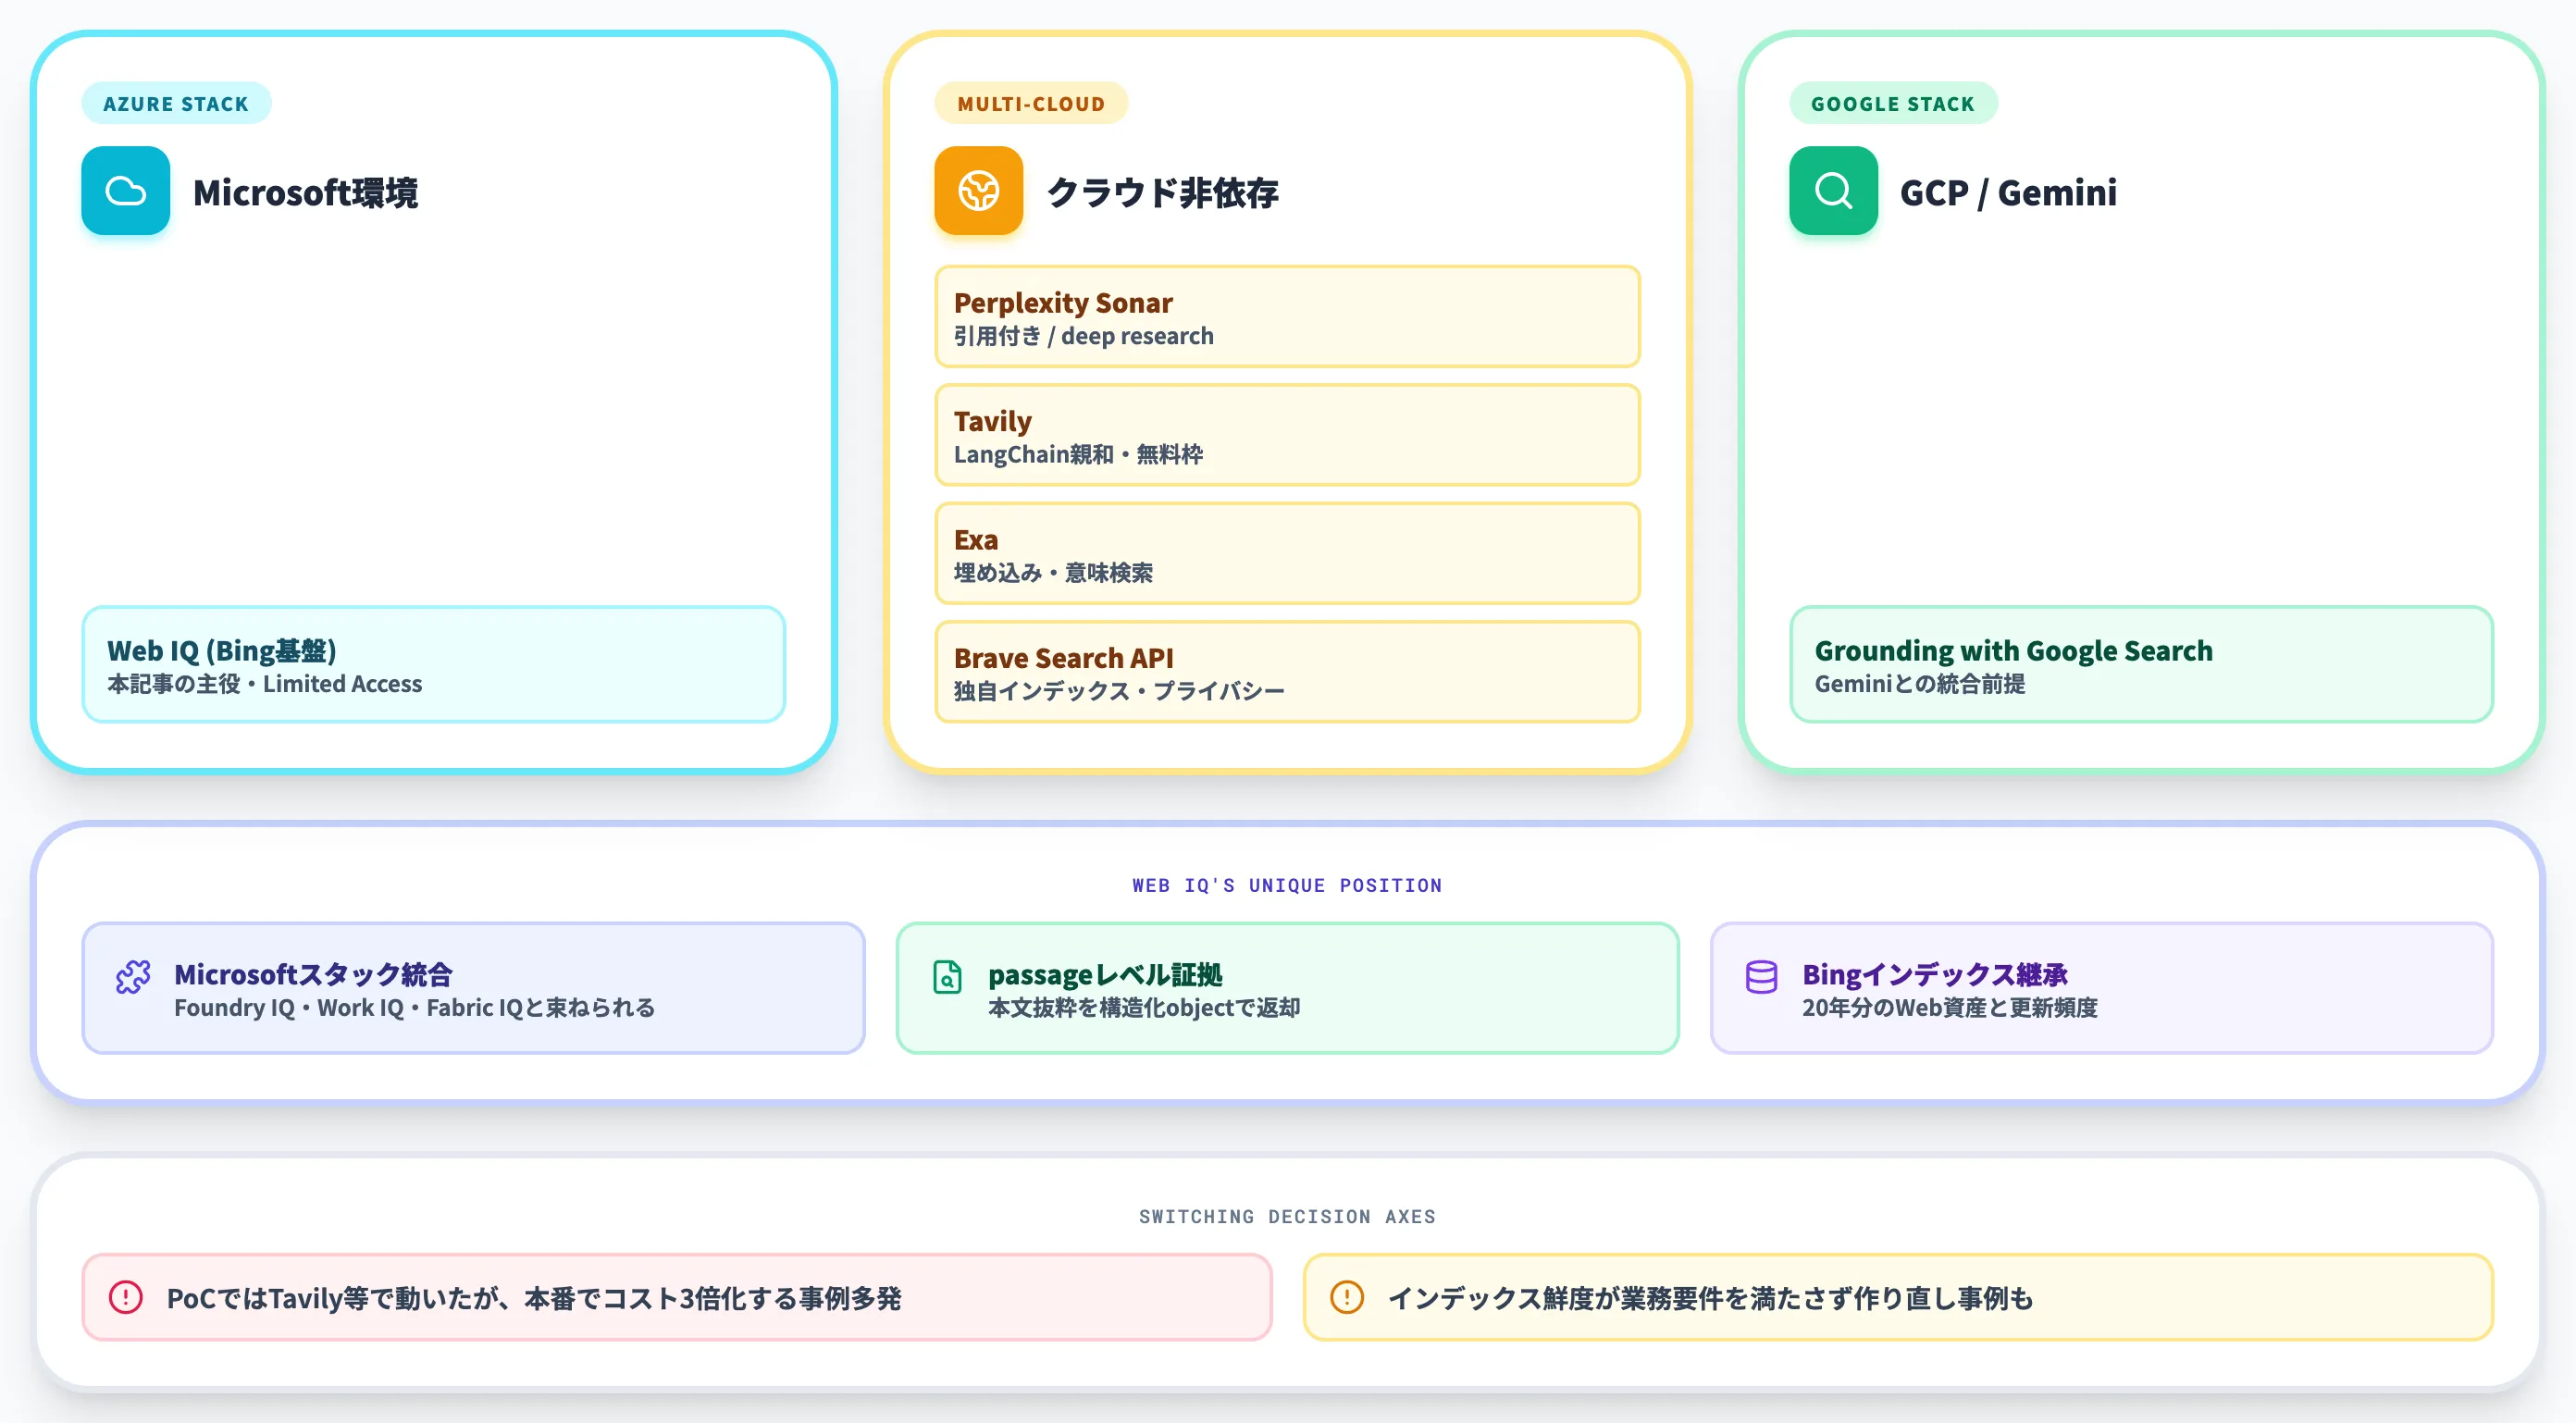Click the PoCではTavily等で動いたが warning text
Screen dimensions: 2576x1423
[x=534, y=1298]
